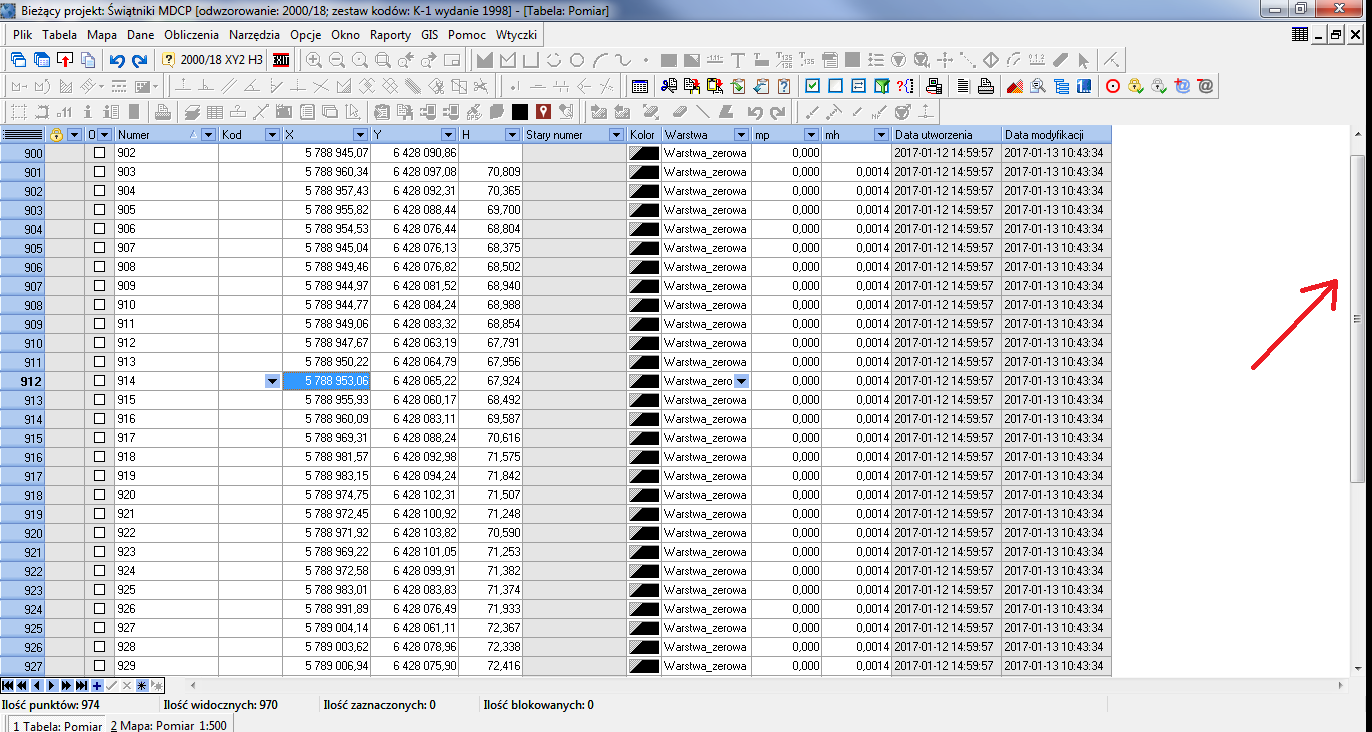The image size is (1372, 732).
Task: Open the Numer column filter dropdown
Action: pyautogui.click(x=208, y=134)
